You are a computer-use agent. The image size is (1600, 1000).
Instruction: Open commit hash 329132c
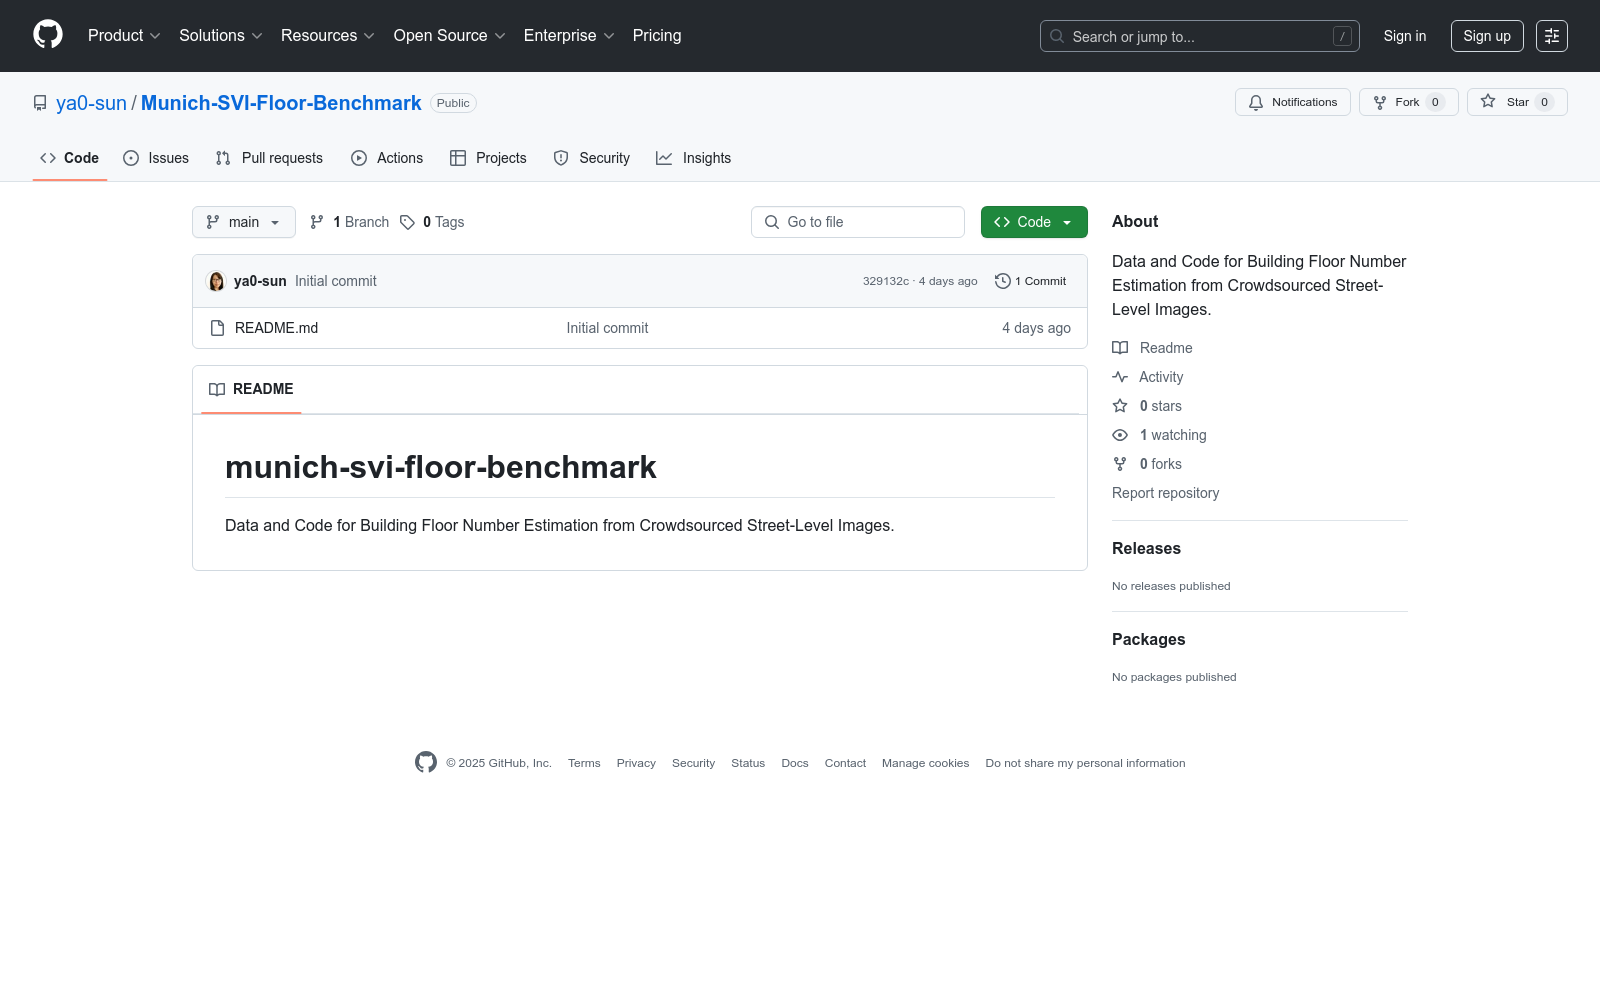(x=886, y=281)
